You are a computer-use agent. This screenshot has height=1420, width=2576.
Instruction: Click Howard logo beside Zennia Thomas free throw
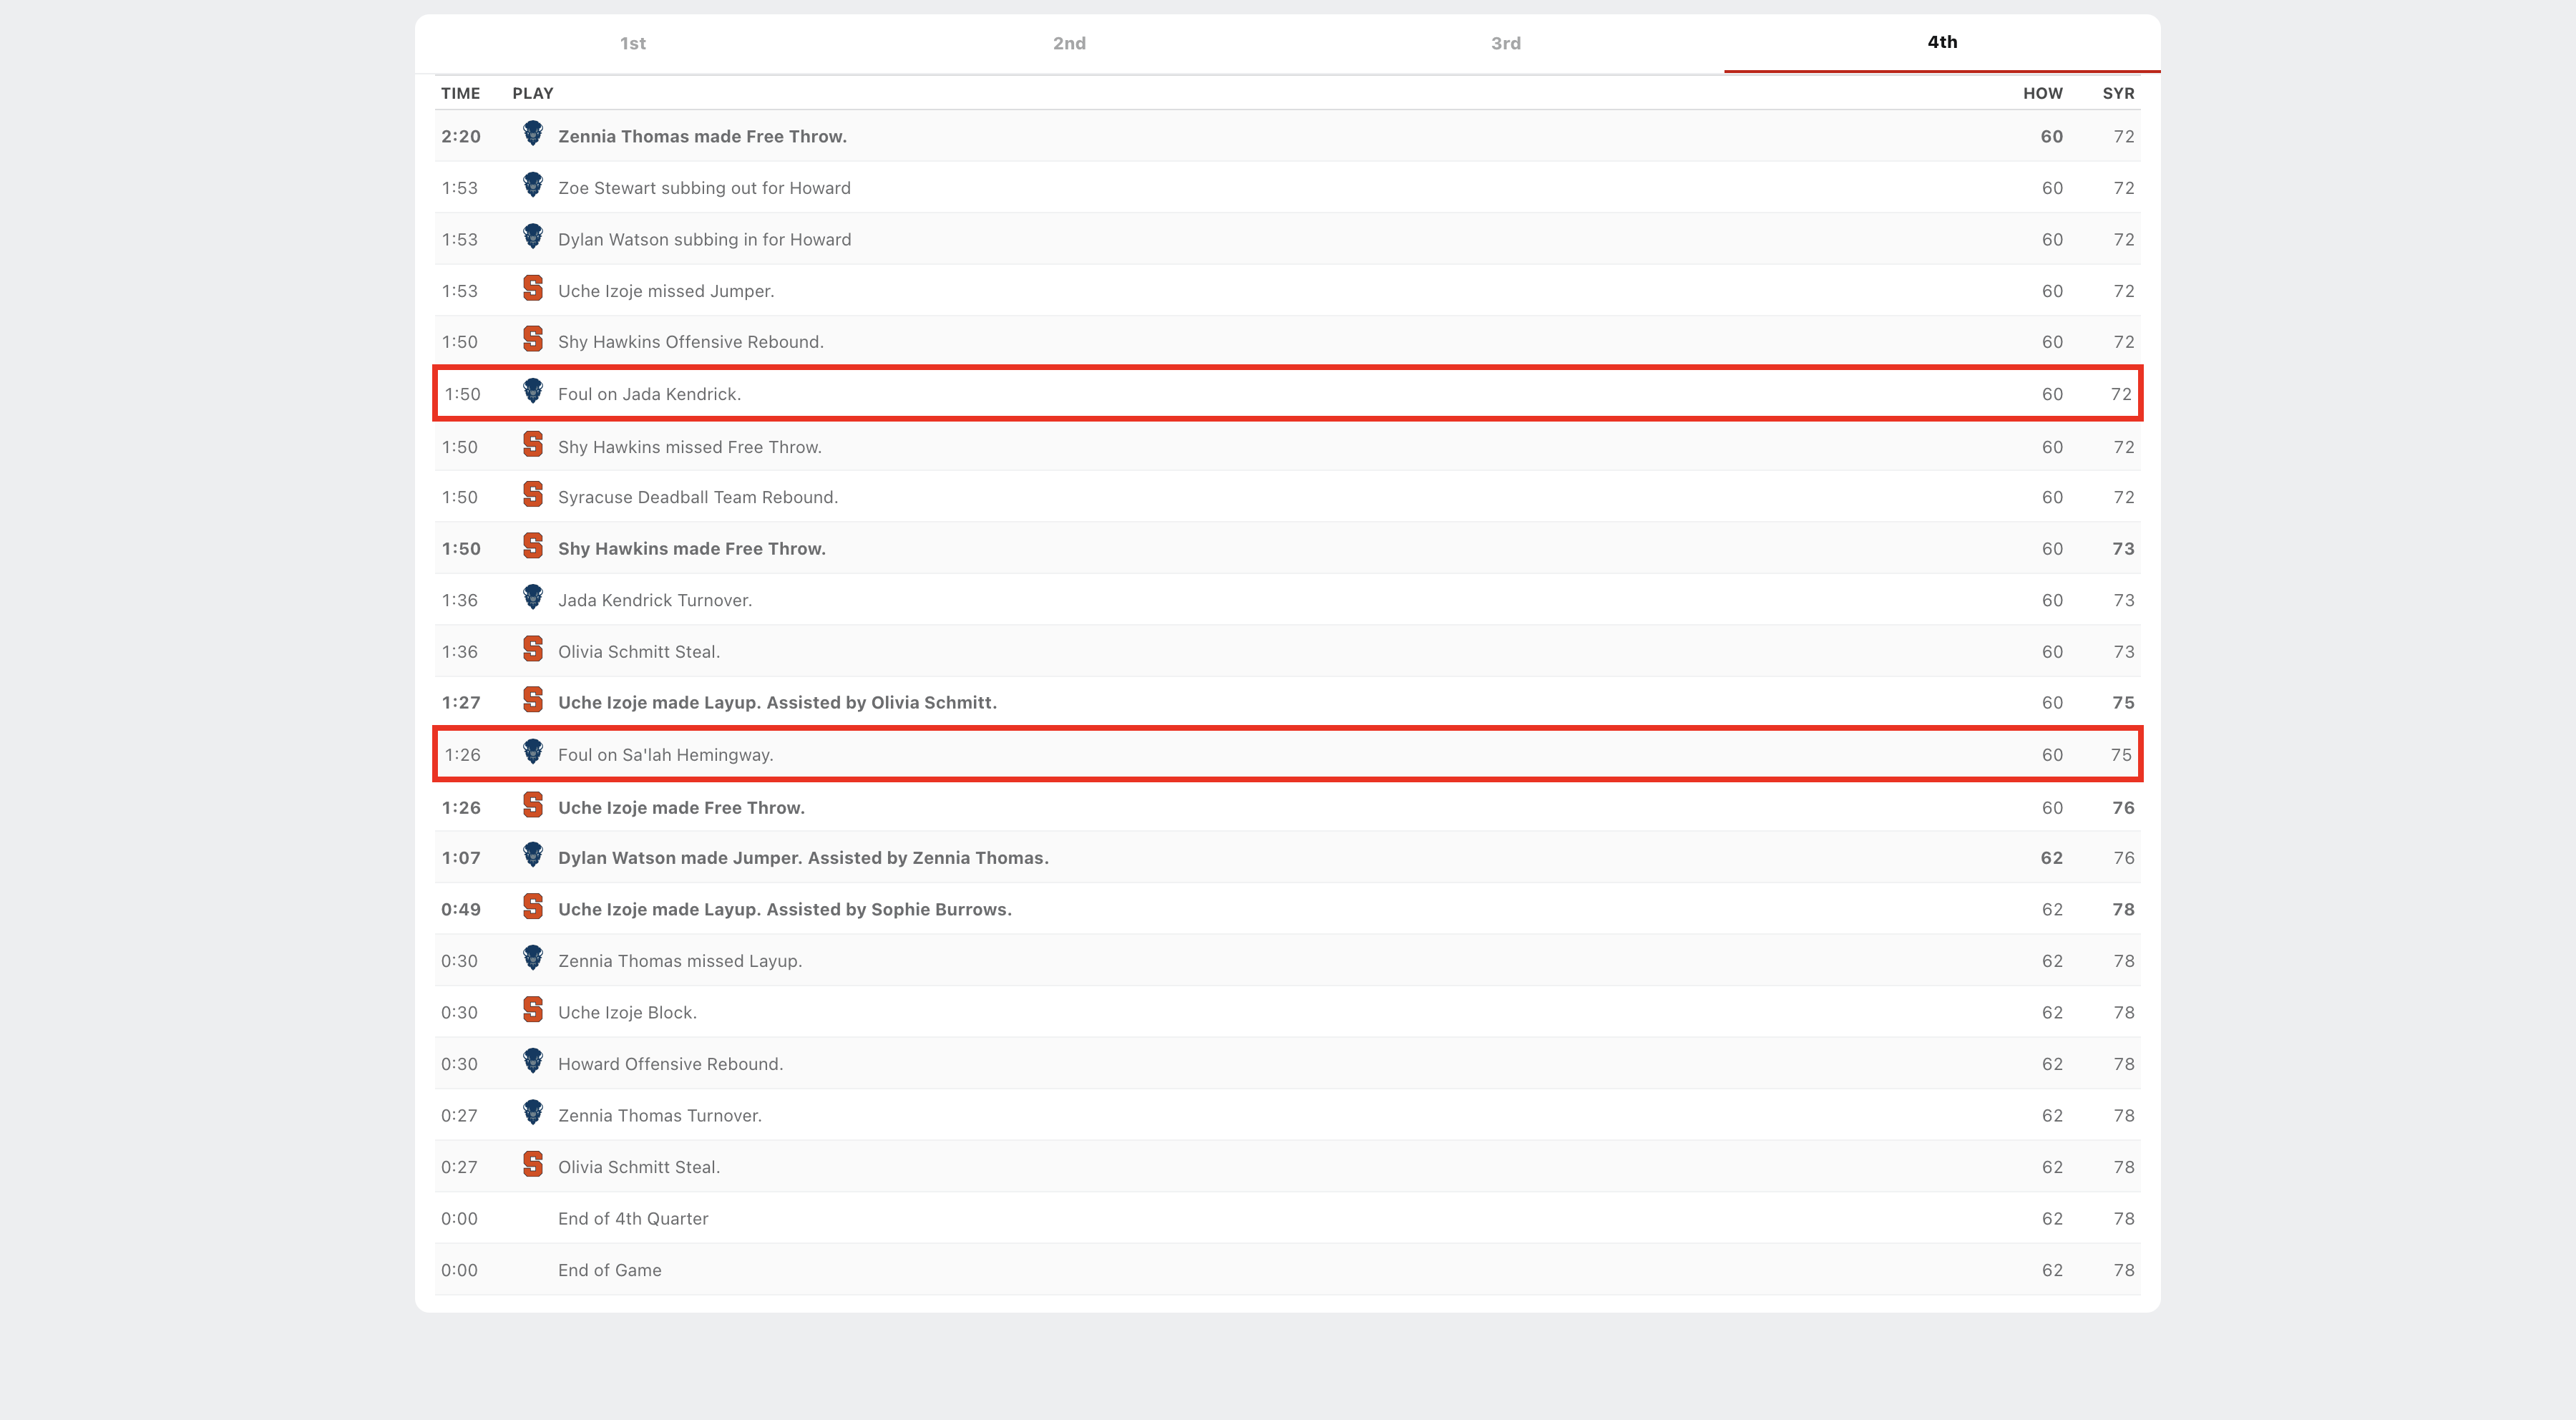tap(532, 134)
